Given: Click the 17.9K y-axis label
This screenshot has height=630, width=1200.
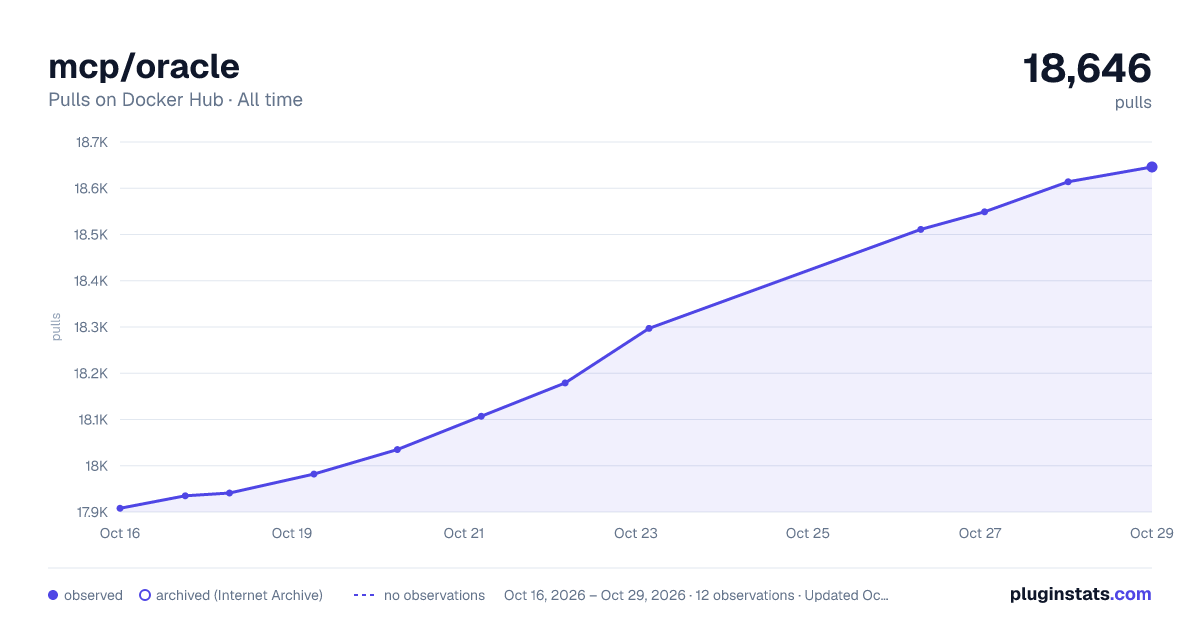Looking at the screenshot, I should [92, 512].
